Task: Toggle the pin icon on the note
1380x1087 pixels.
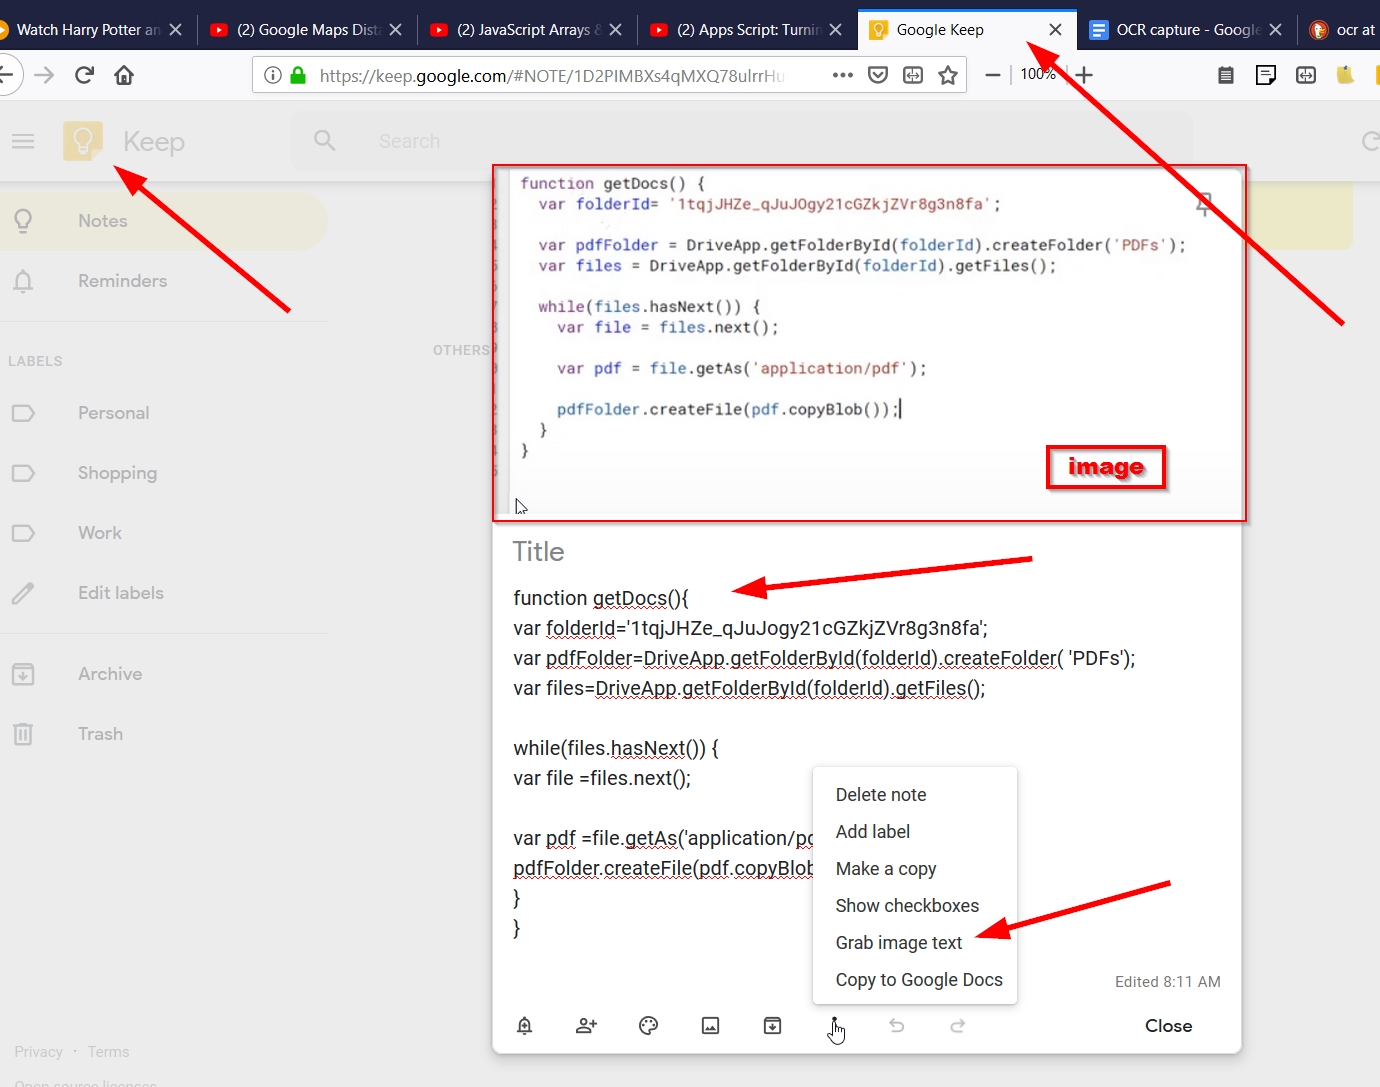Action: coord(1205,205)
